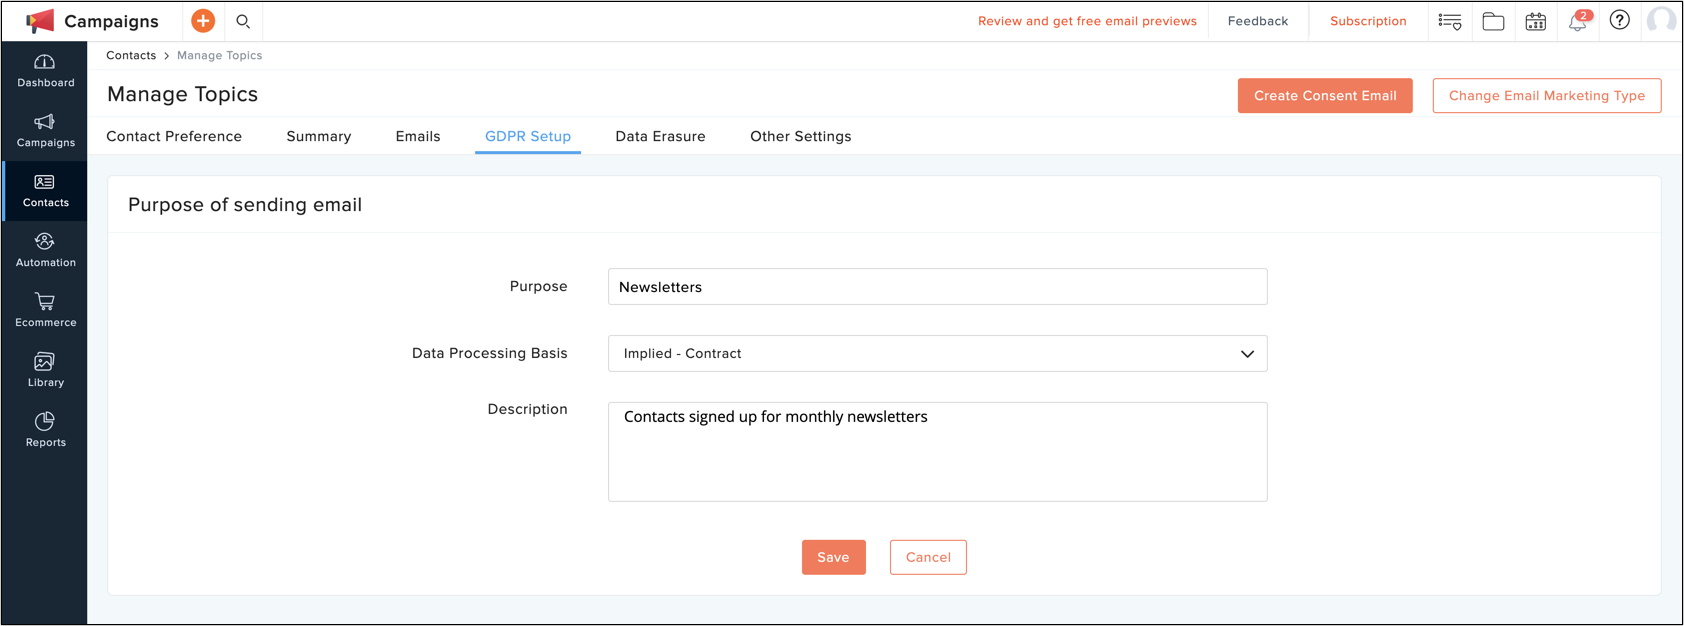The image size is (1684, 626).
Task: Select the Automation sidebar icon
Action: [x=45, y=242]
